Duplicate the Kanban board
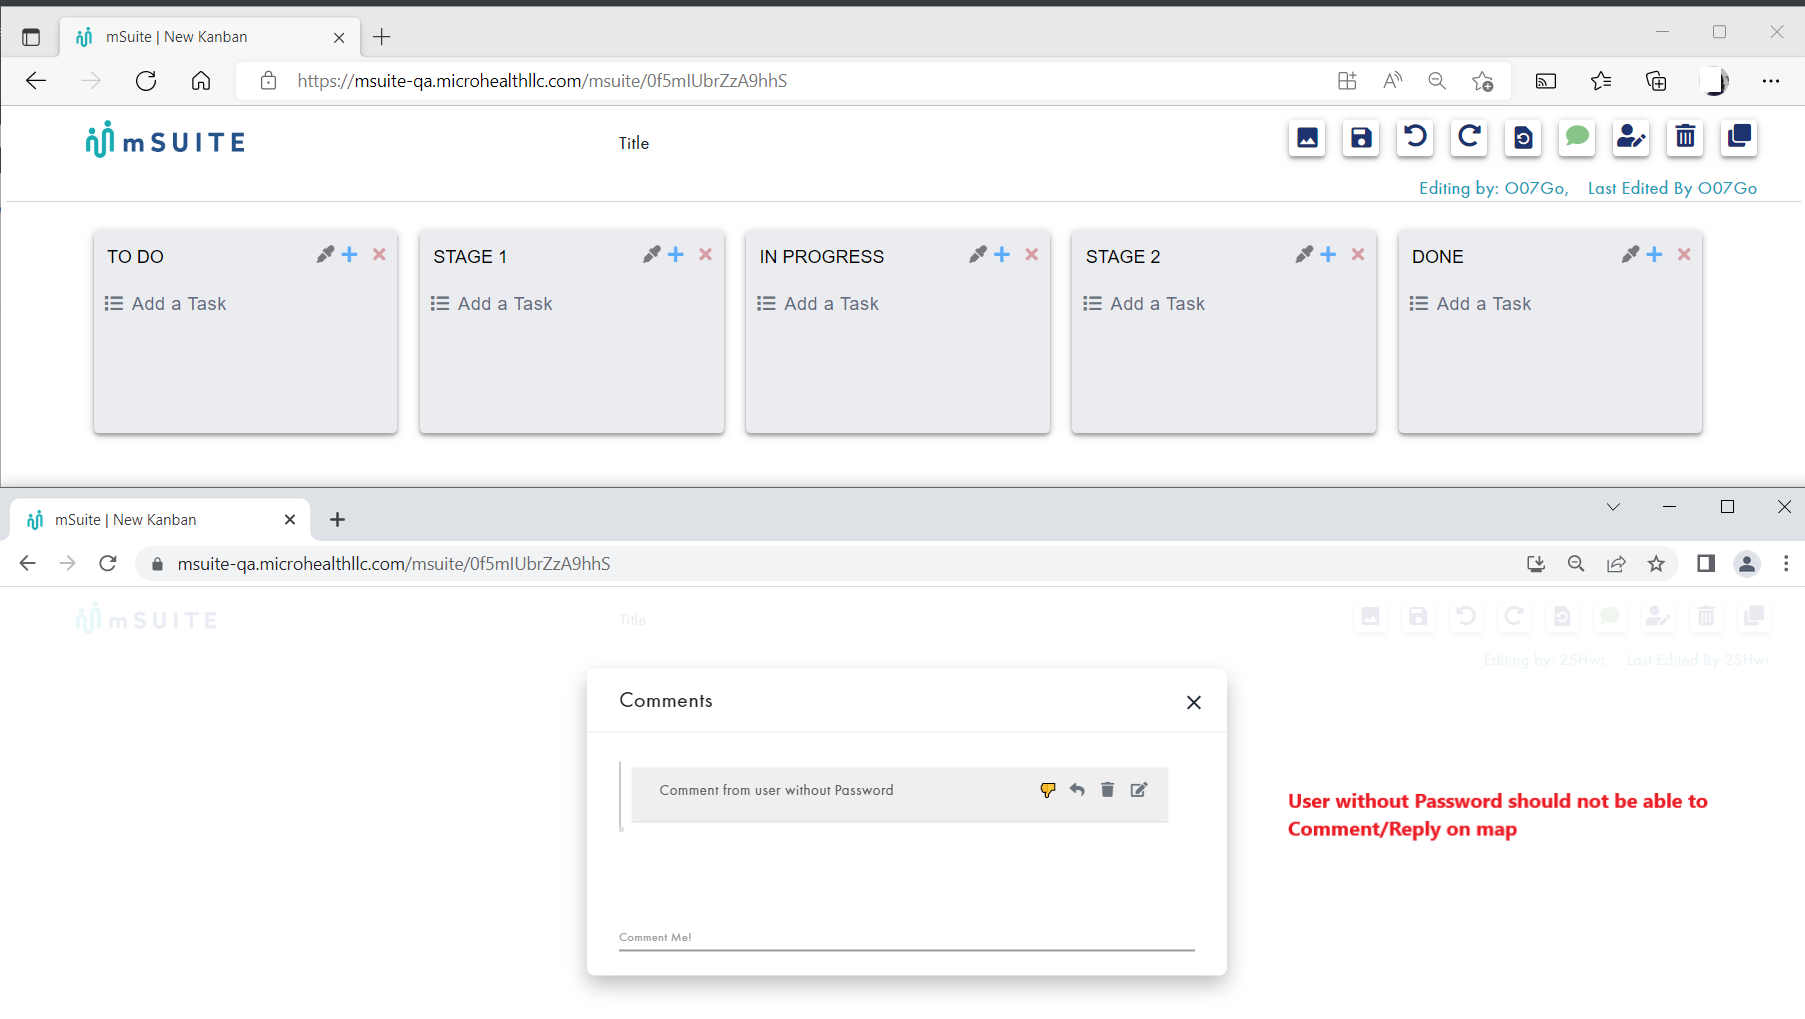The height and width of the screenshot is (1019, 1805). pos(1738,138)
